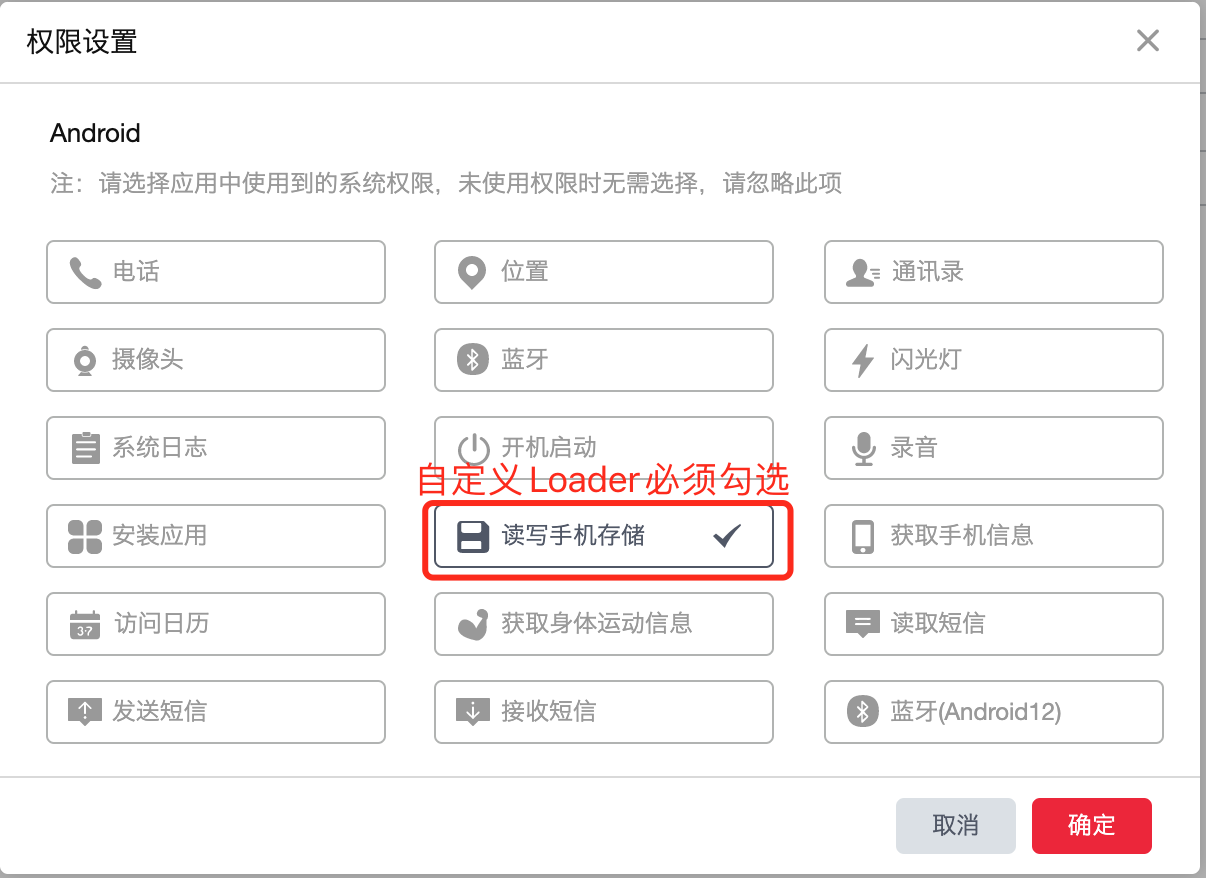Click the Bluetooth icon next to 蓝牙
1206x878 pixels.
pos(472,360)
